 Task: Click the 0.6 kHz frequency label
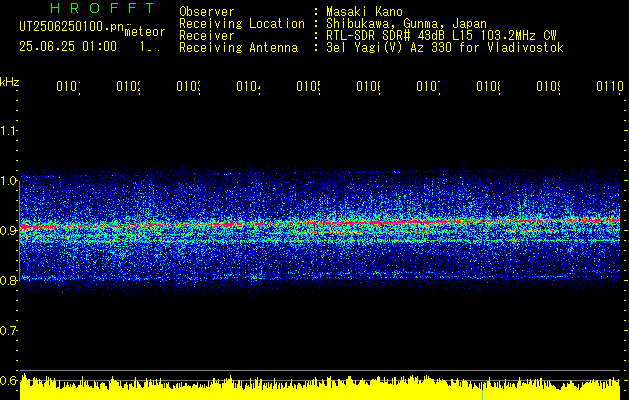pos(8,380)
